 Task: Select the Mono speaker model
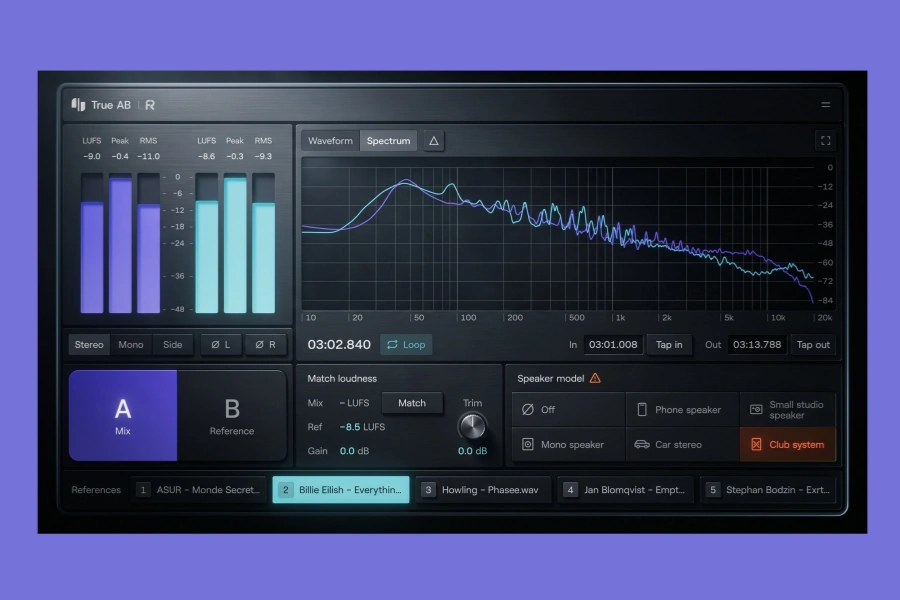pyautogui.click(x=568, y=444)
